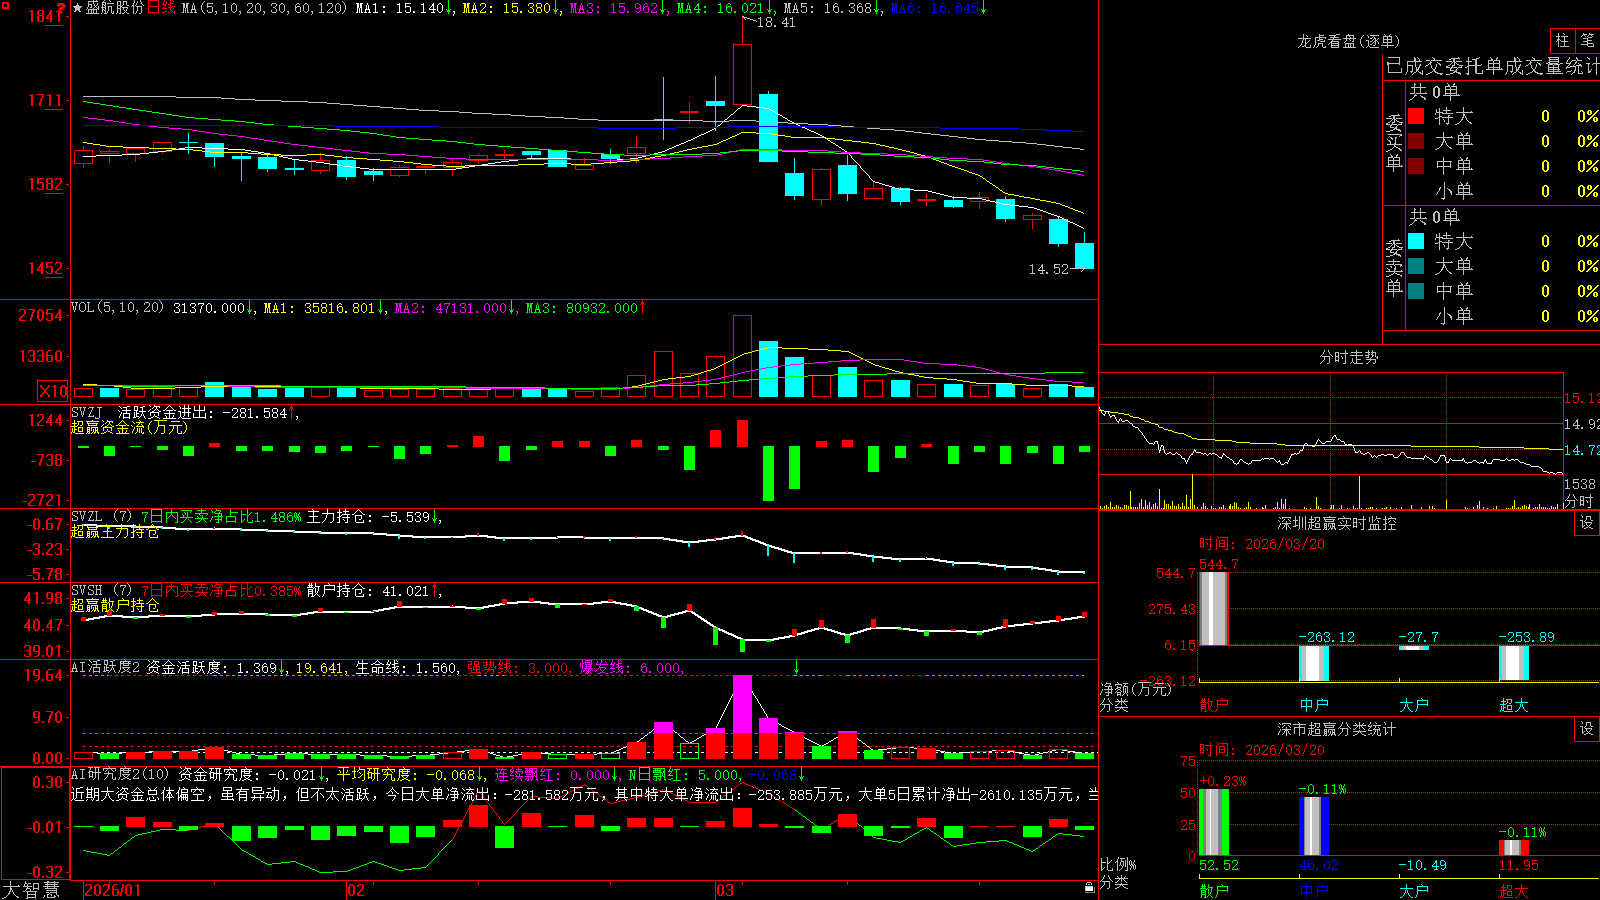Click the 分时走势 panel title
Image resolution: width=1600 pixels, height=900 pixels.
tap(1349, 357)
